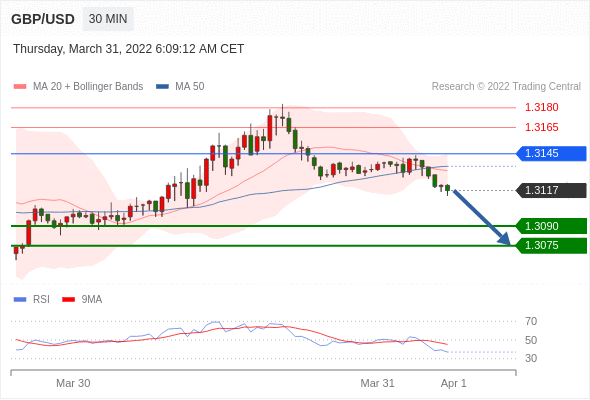Click the green 1.3090 support price tag
The height and width of the screenshot is (400, 590).
(x=551, y=226)
